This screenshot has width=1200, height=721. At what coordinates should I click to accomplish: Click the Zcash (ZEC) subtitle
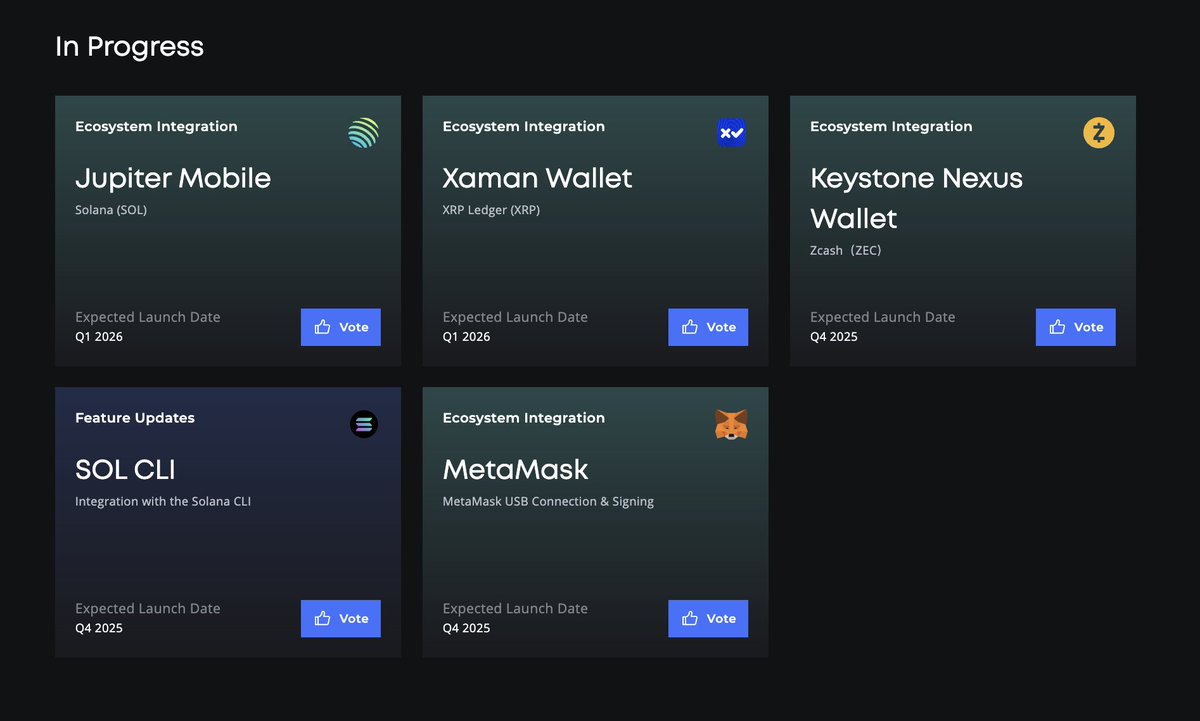tap(846, 250)
